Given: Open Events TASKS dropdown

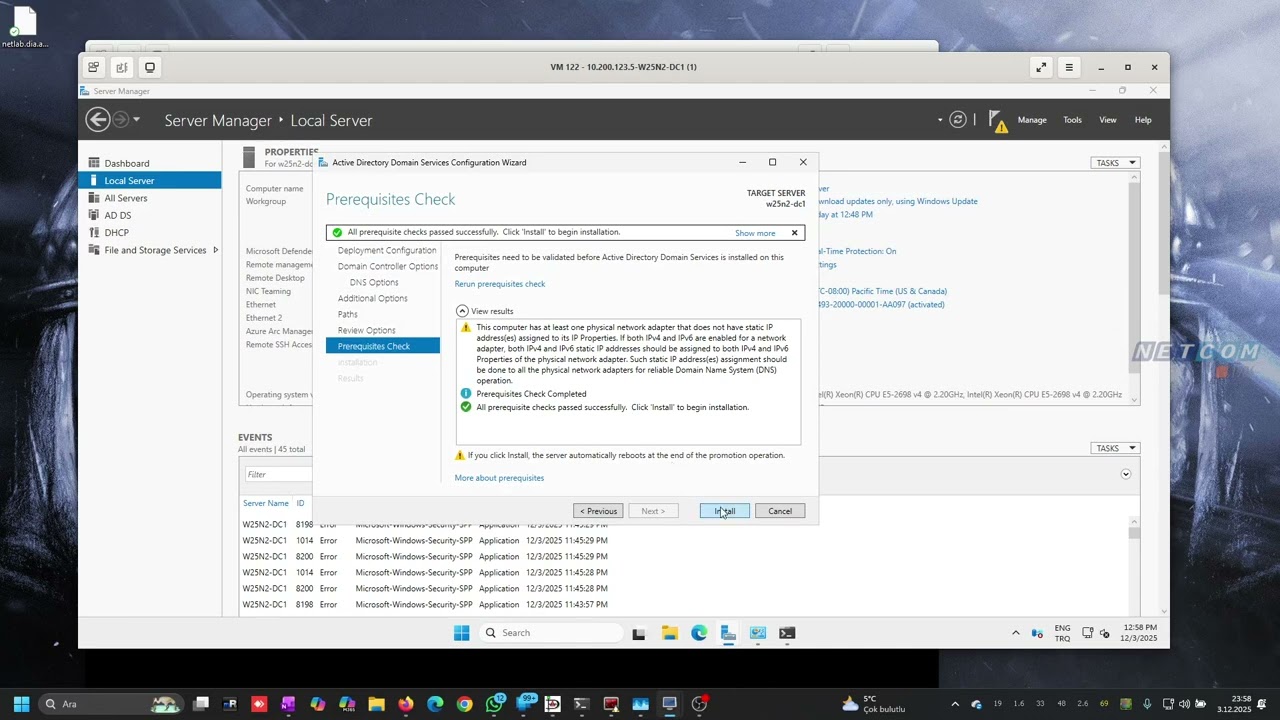Looking at the screenshot, I should pyautogui.click(x=1115, y=448).
